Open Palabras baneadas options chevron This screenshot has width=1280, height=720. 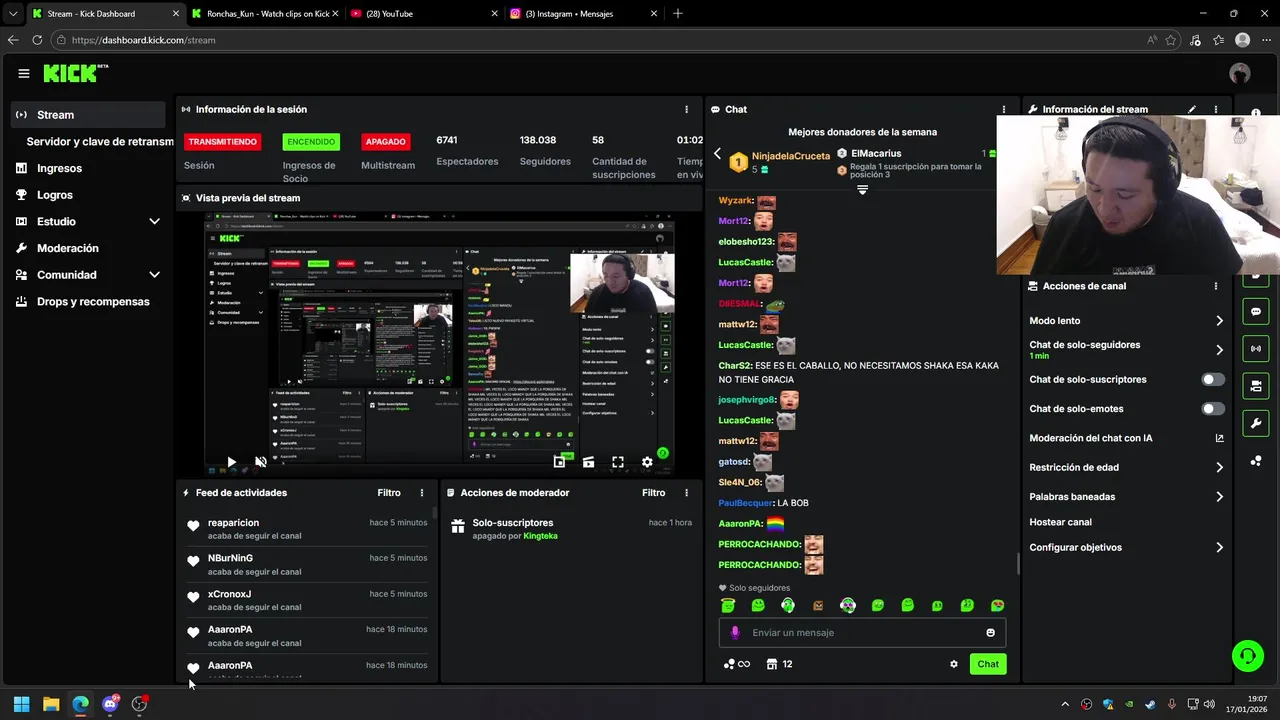1219,497
